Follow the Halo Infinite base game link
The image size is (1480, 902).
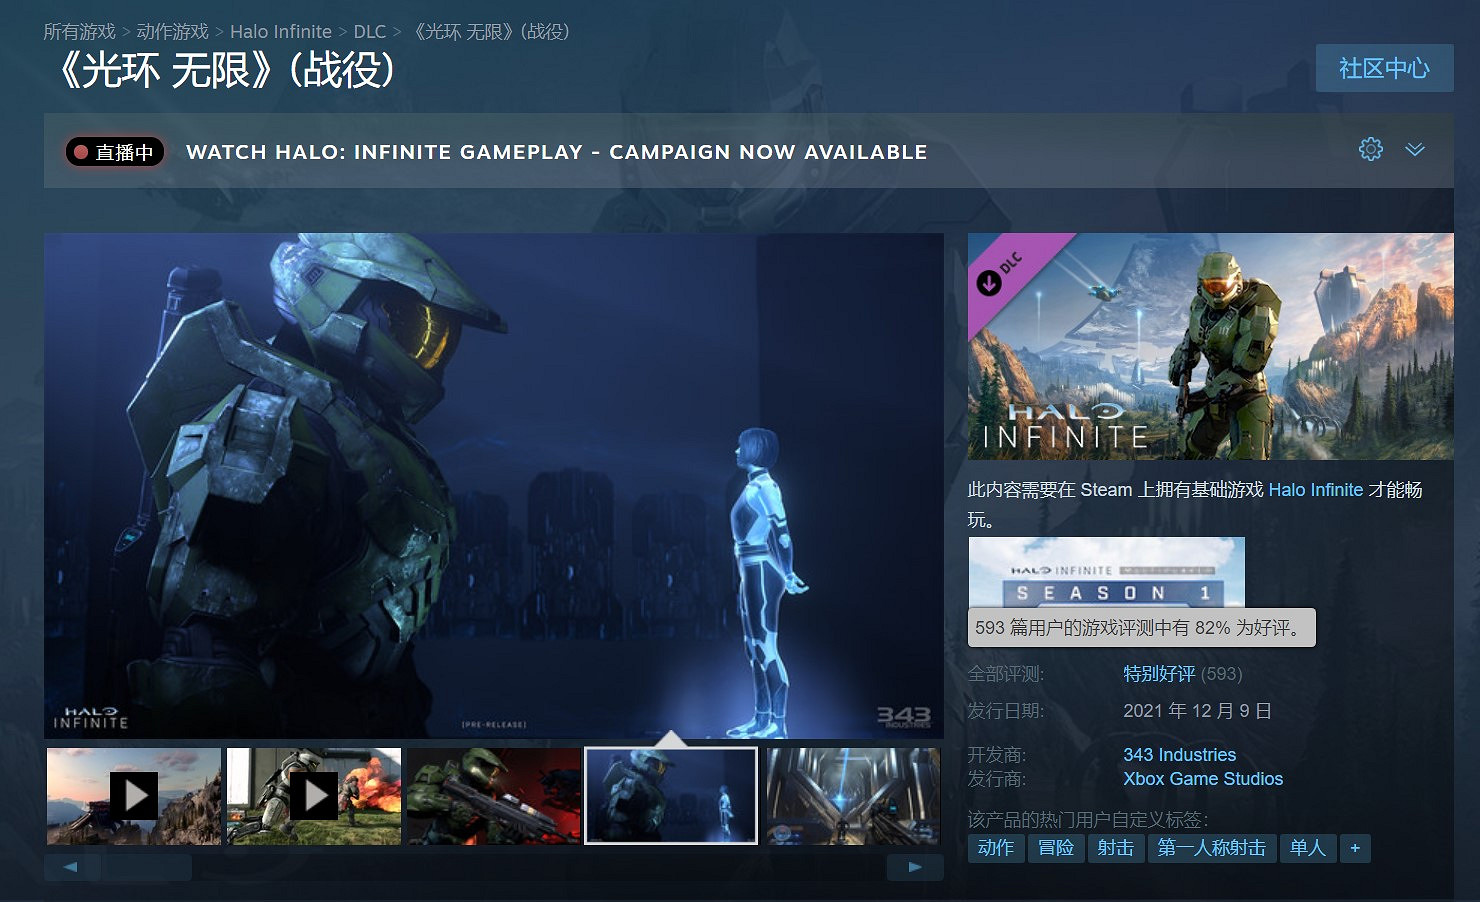pyautogui.click(x=1315, y=490)
